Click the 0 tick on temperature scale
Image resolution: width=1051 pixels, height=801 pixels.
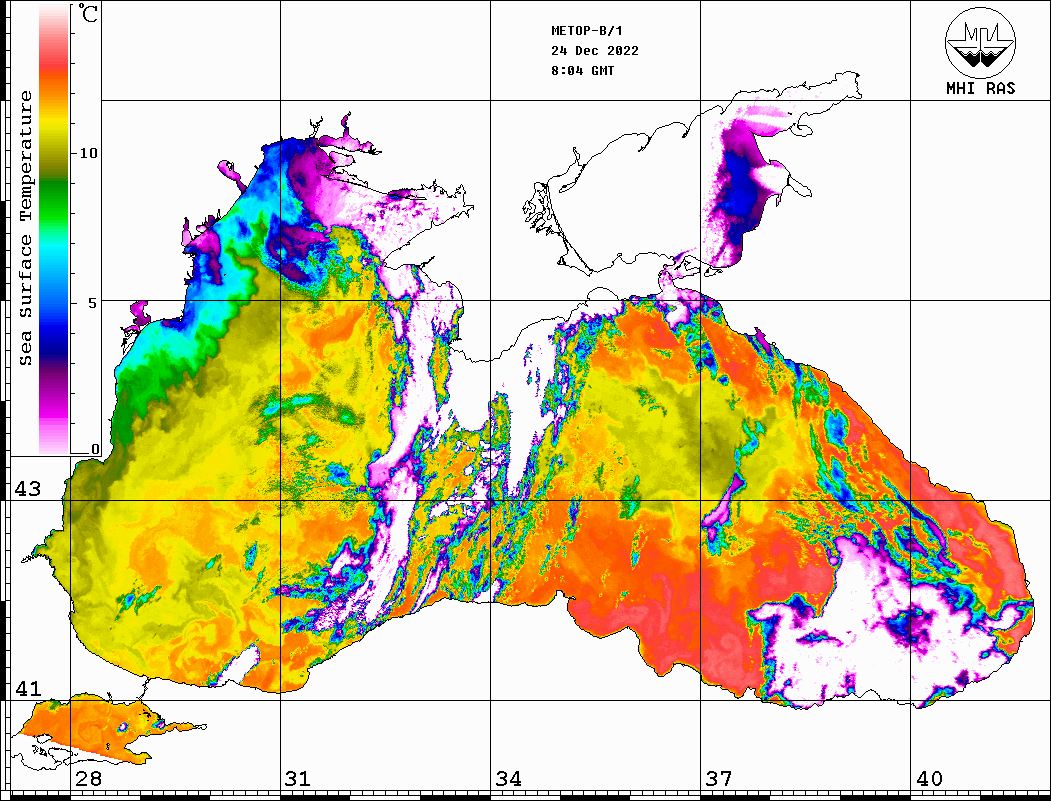click(95, 449)
